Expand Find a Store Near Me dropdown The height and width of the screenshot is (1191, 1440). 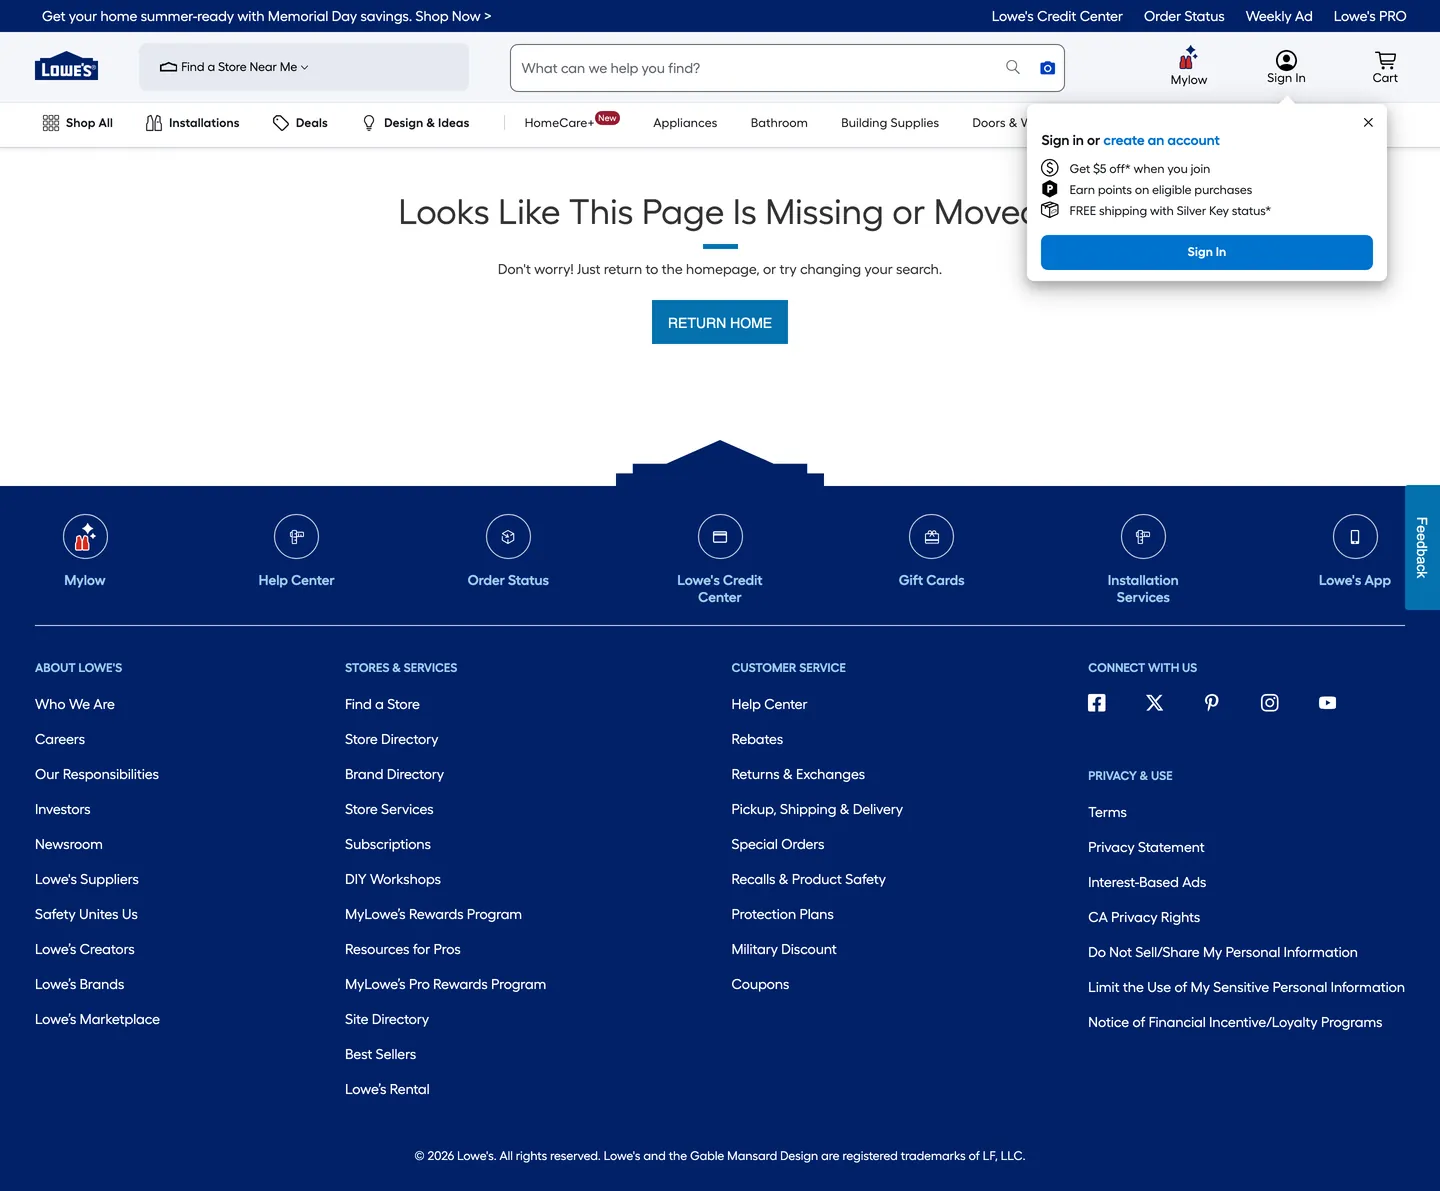click(304, 67)
